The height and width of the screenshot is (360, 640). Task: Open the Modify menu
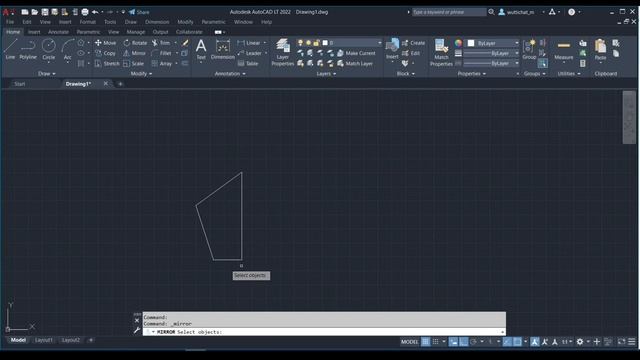pos(185,22)
